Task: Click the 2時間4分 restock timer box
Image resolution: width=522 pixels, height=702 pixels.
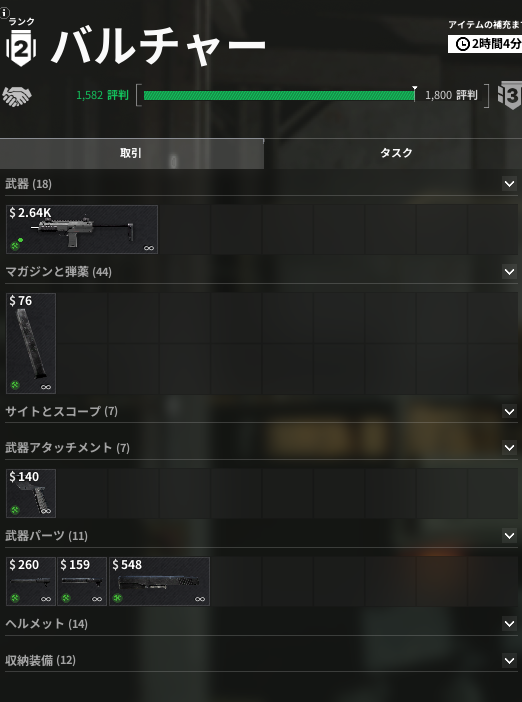Action: (485, 44)
